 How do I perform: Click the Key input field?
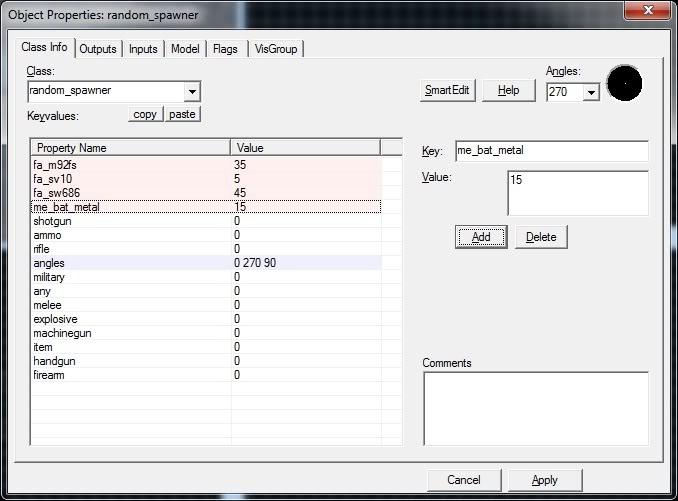[550, 151]
